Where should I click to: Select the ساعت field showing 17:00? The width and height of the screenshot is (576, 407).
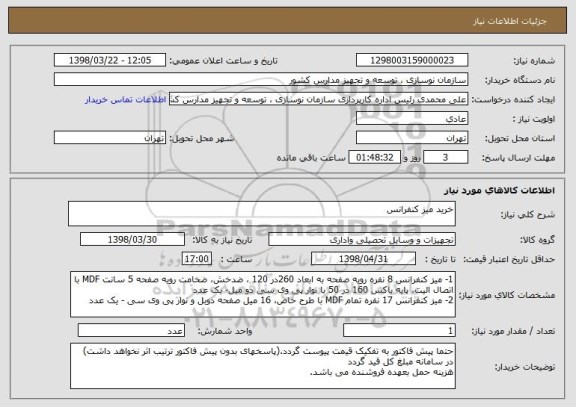point(197,259)
